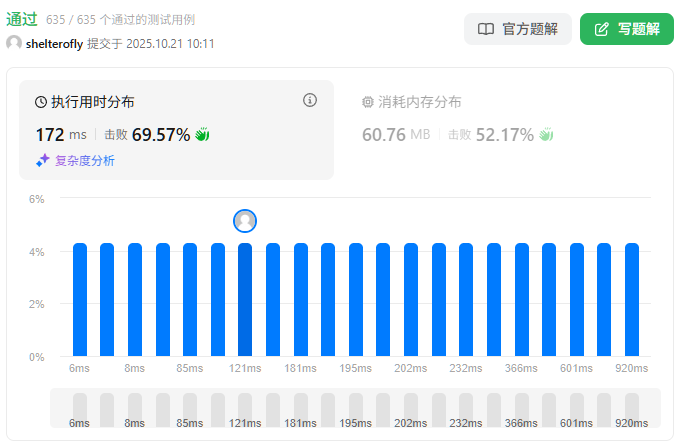Screen dimensions: 680x447
Task: Switch to the 消耗内存分布 memory panel
Action: click(x=419, y=102)
